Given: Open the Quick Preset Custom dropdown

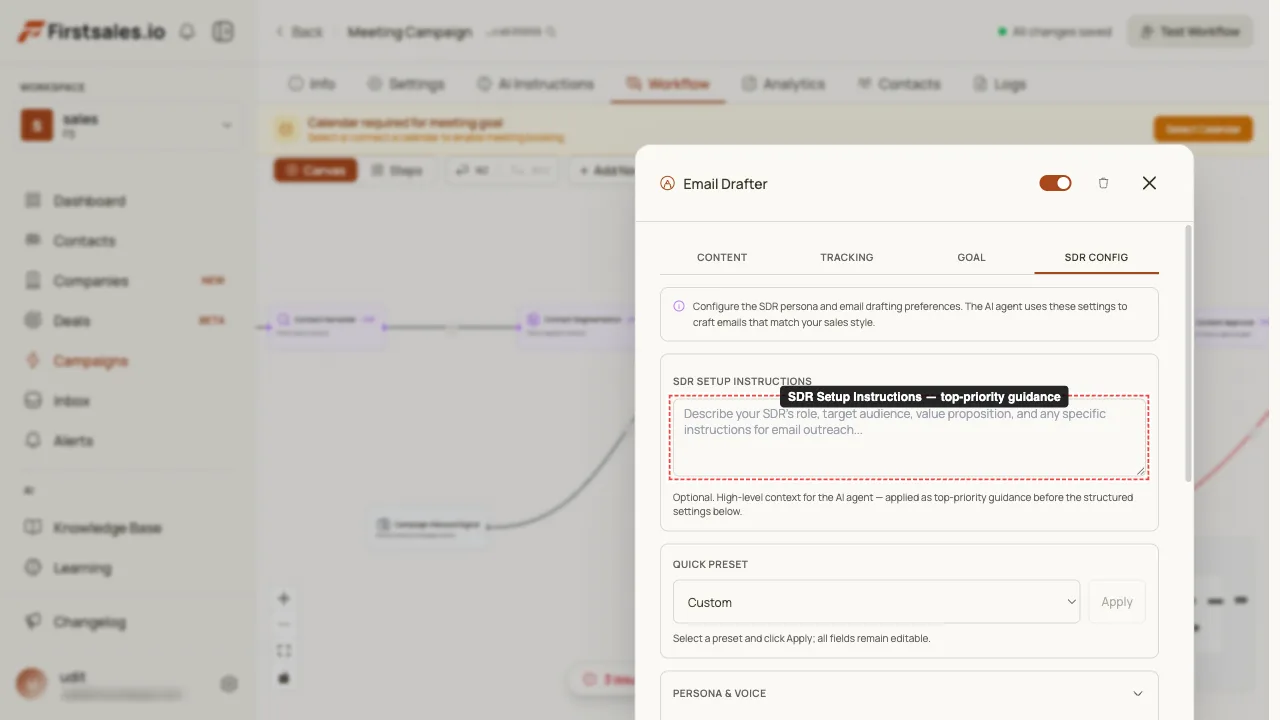Looking at the screenshot, I should click(x=876, y=602).
